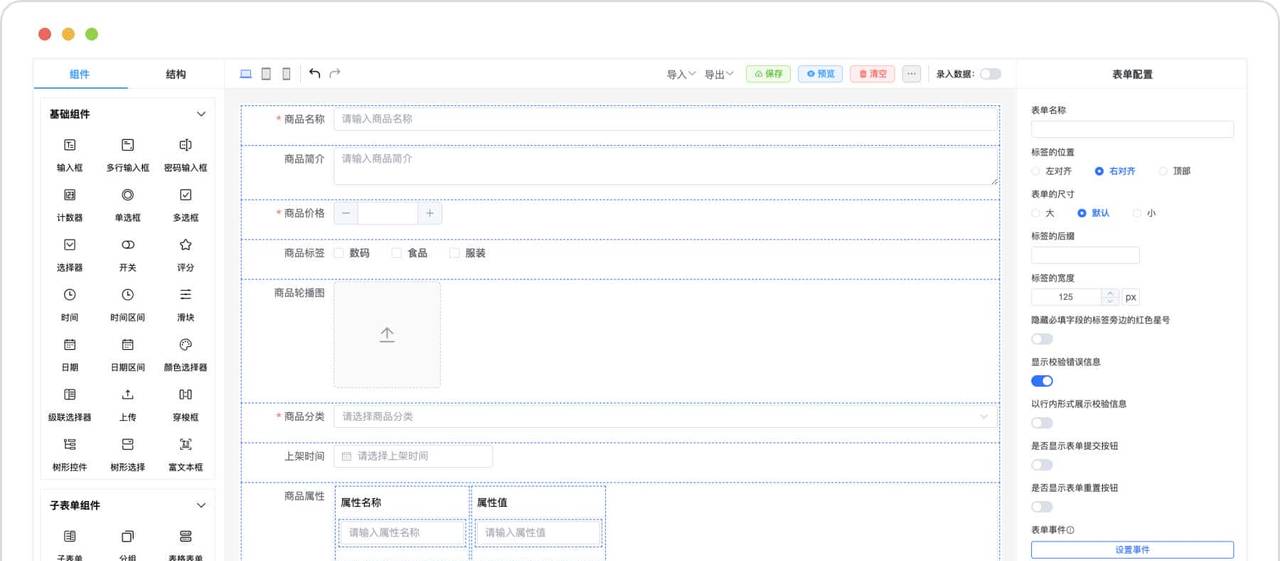Screen dimensions: 1280x561
Task: Open the more options ellipsis button
Action: (x=911, y=74)
